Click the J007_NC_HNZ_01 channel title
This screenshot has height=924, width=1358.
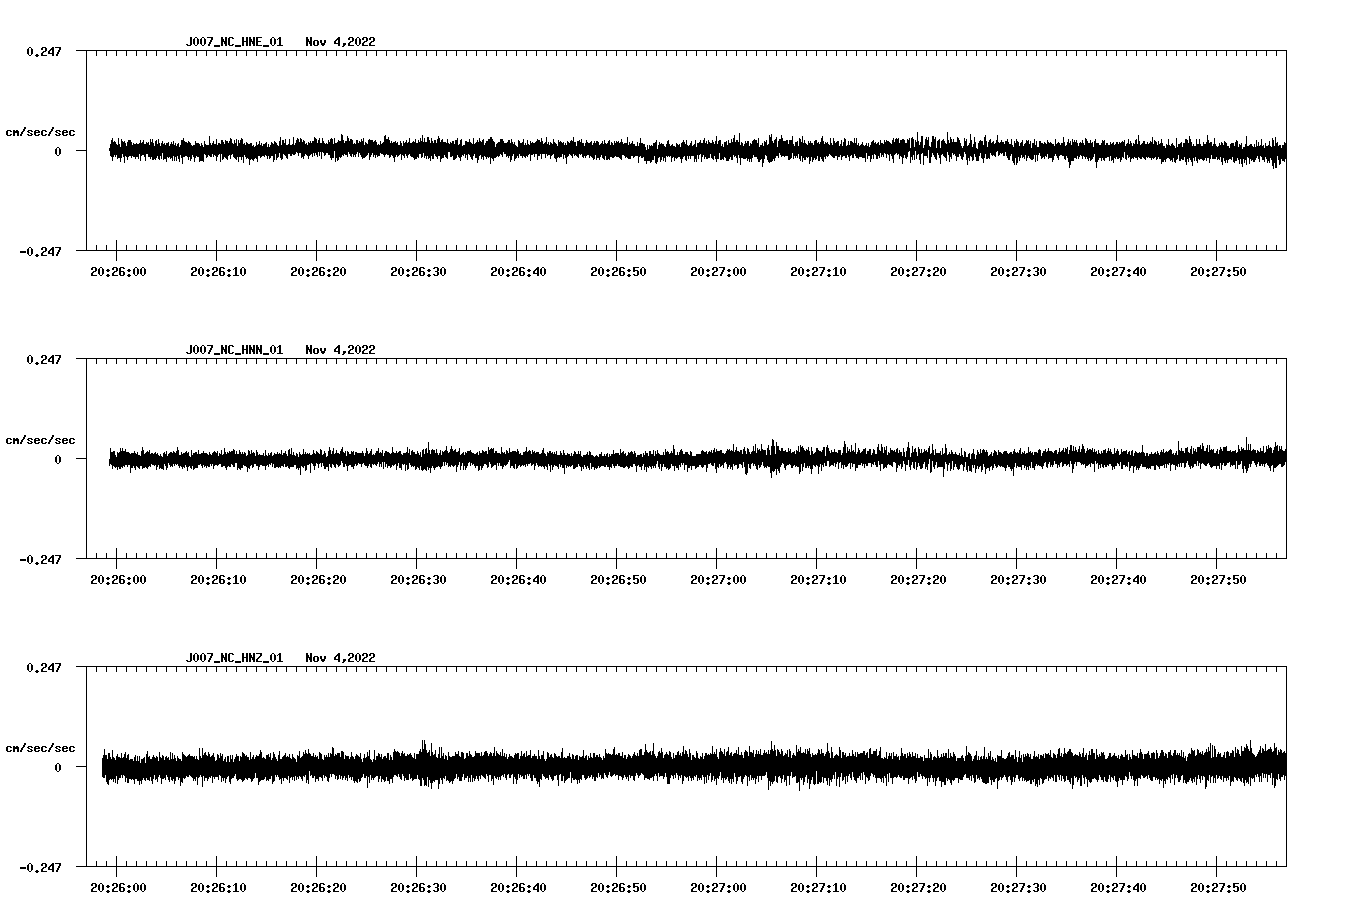tap(234, 658)
